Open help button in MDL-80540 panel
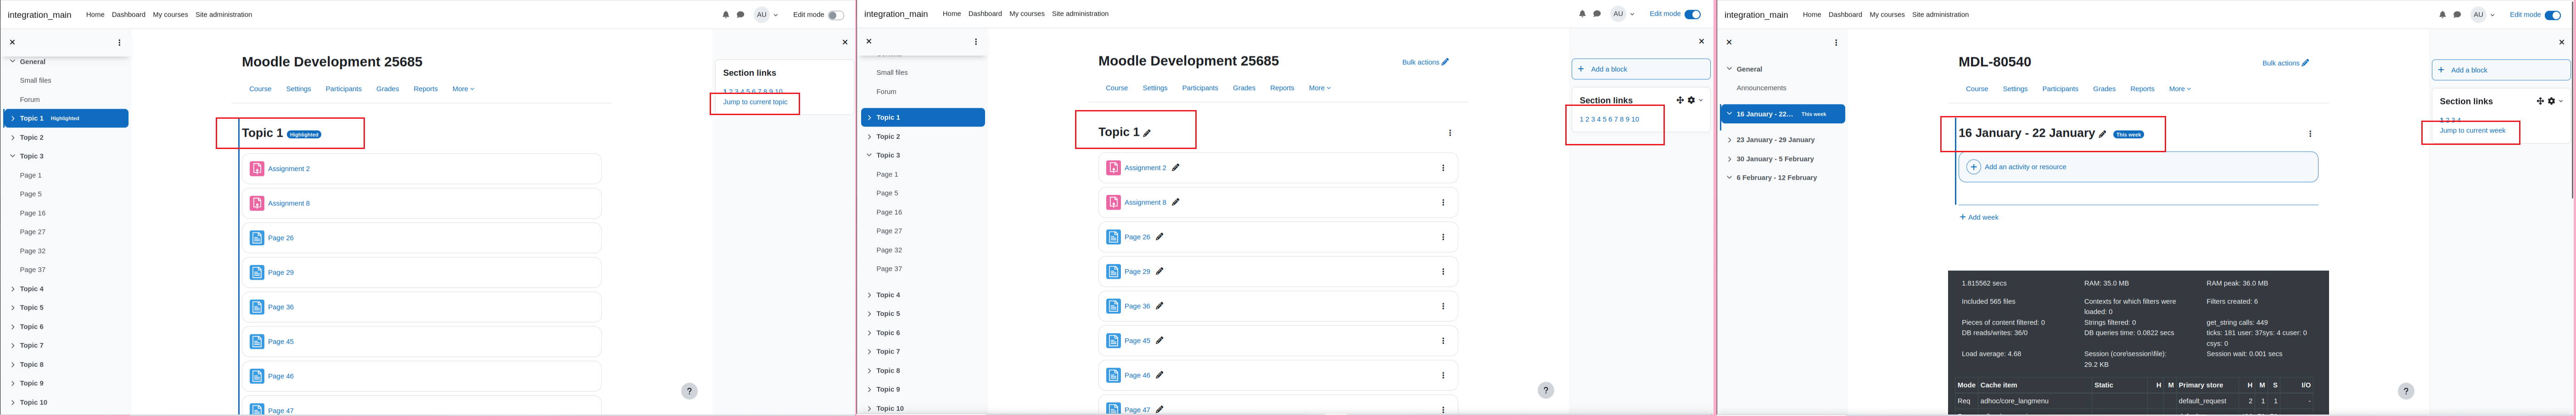2576x420 pixels. [2406, 391]
